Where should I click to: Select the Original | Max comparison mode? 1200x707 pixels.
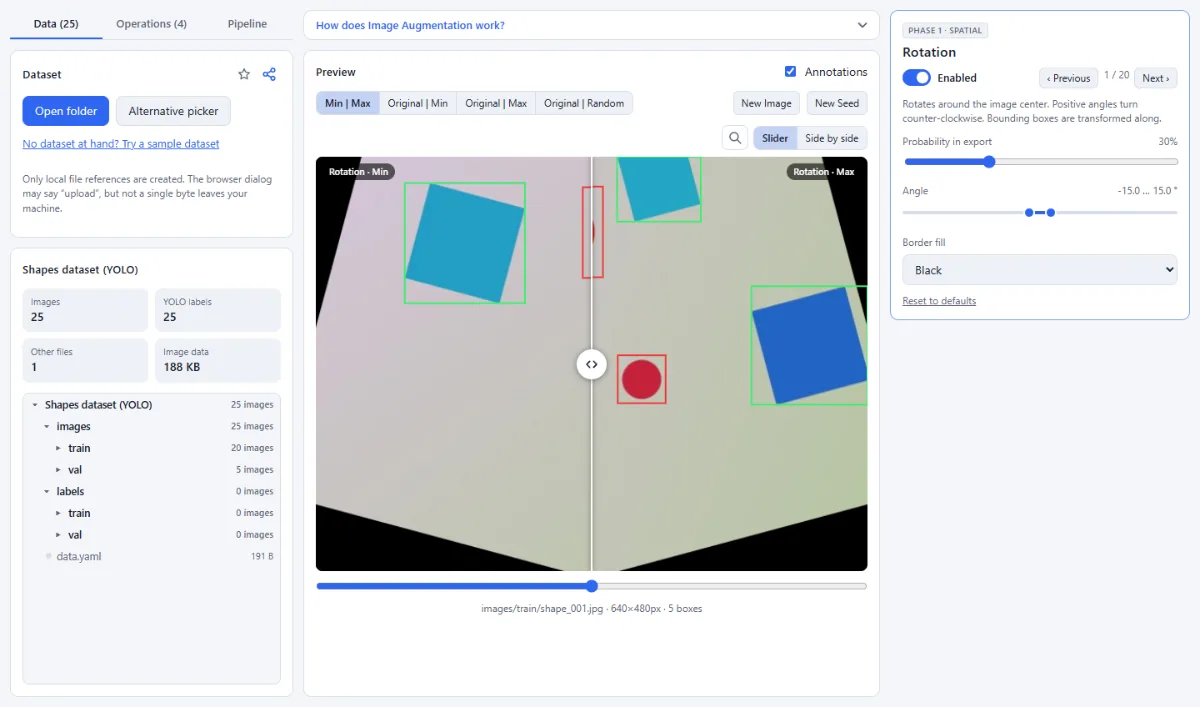coord(496,103)
